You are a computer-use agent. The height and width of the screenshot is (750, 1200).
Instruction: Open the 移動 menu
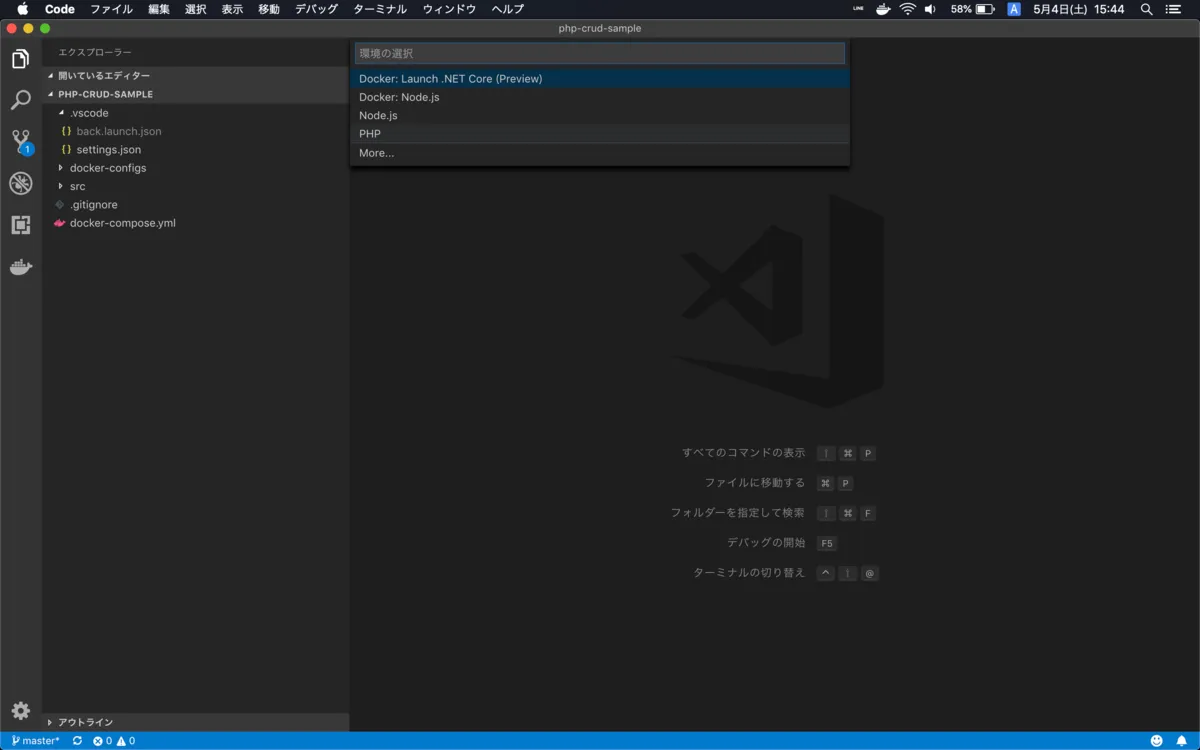(269, 9)
